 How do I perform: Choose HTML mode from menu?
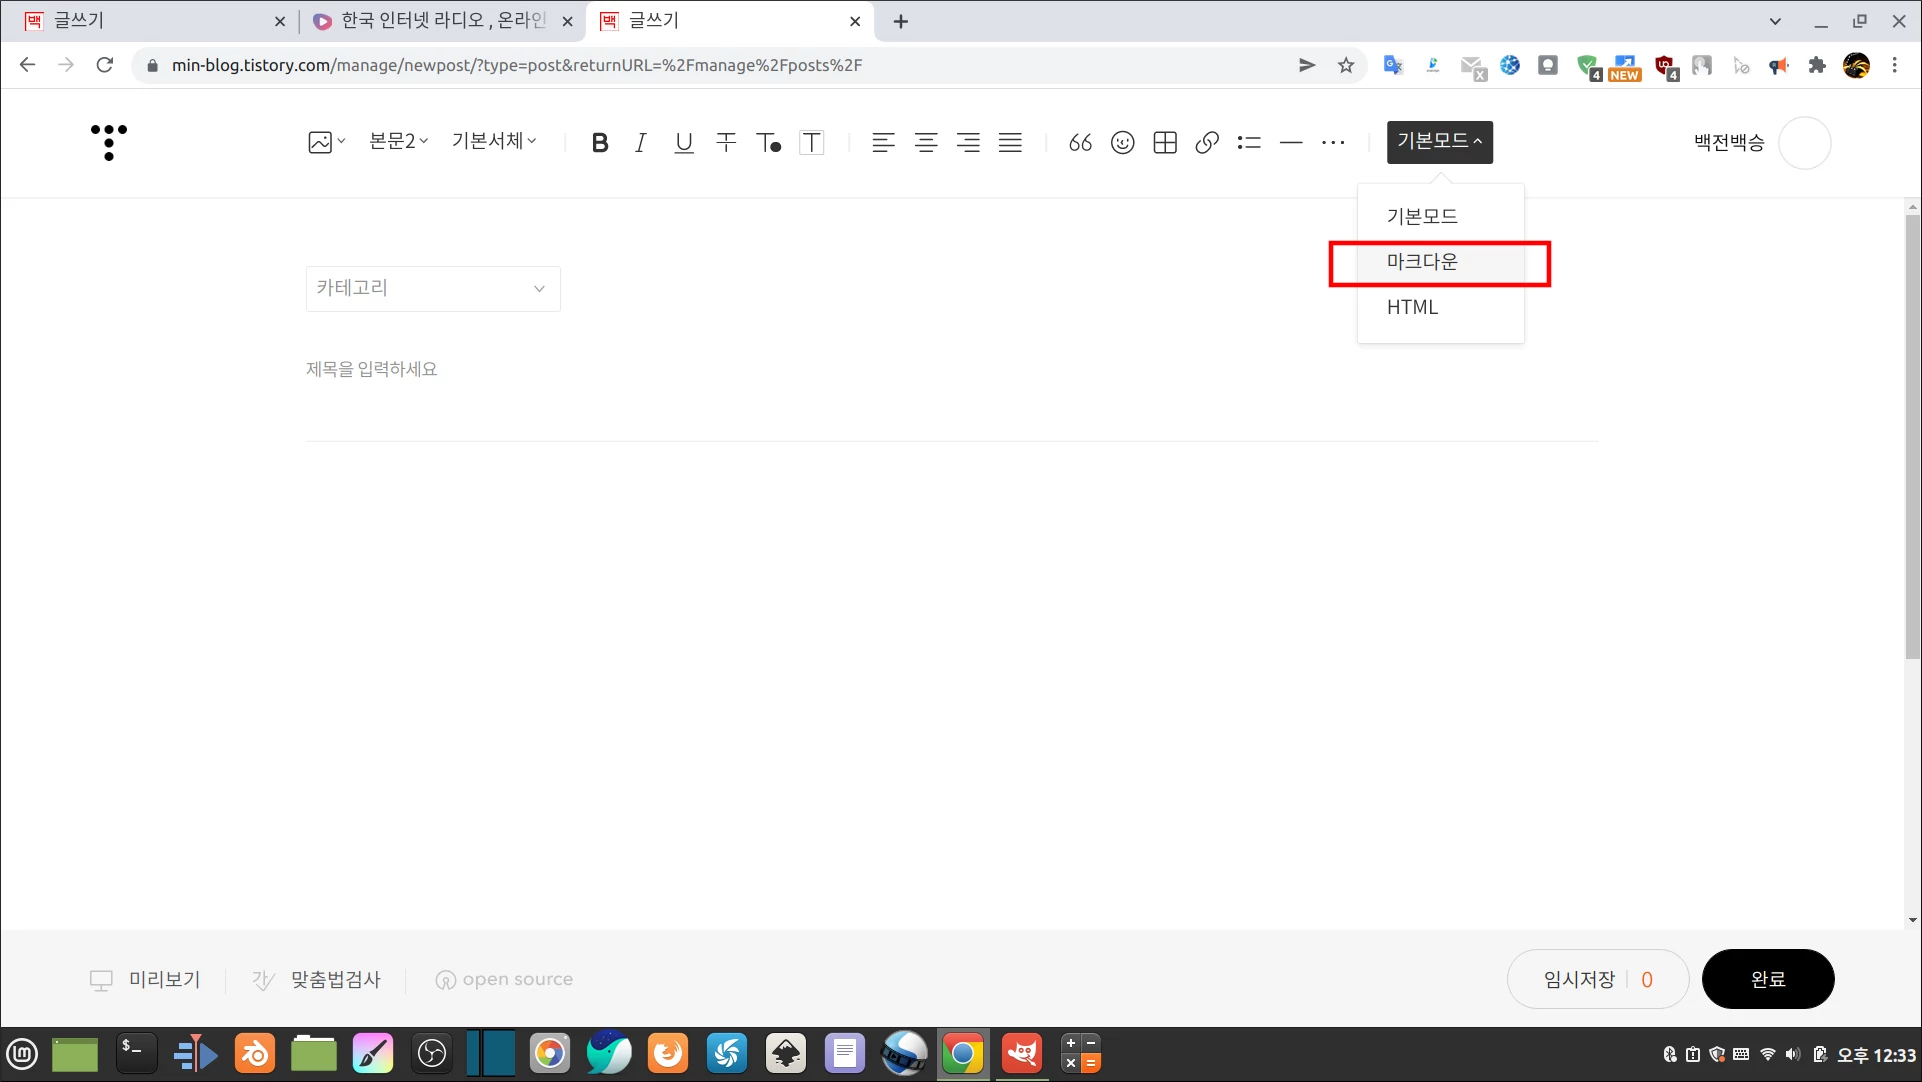[x=1412, y=308]
